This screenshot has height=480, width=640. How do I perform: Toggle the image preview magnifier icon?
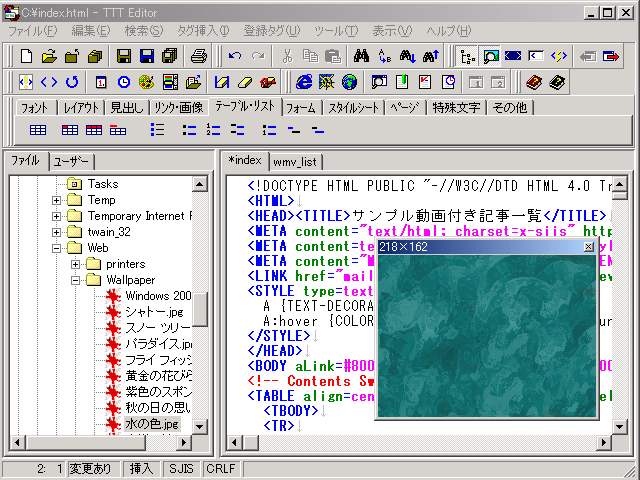click(491, 56)
